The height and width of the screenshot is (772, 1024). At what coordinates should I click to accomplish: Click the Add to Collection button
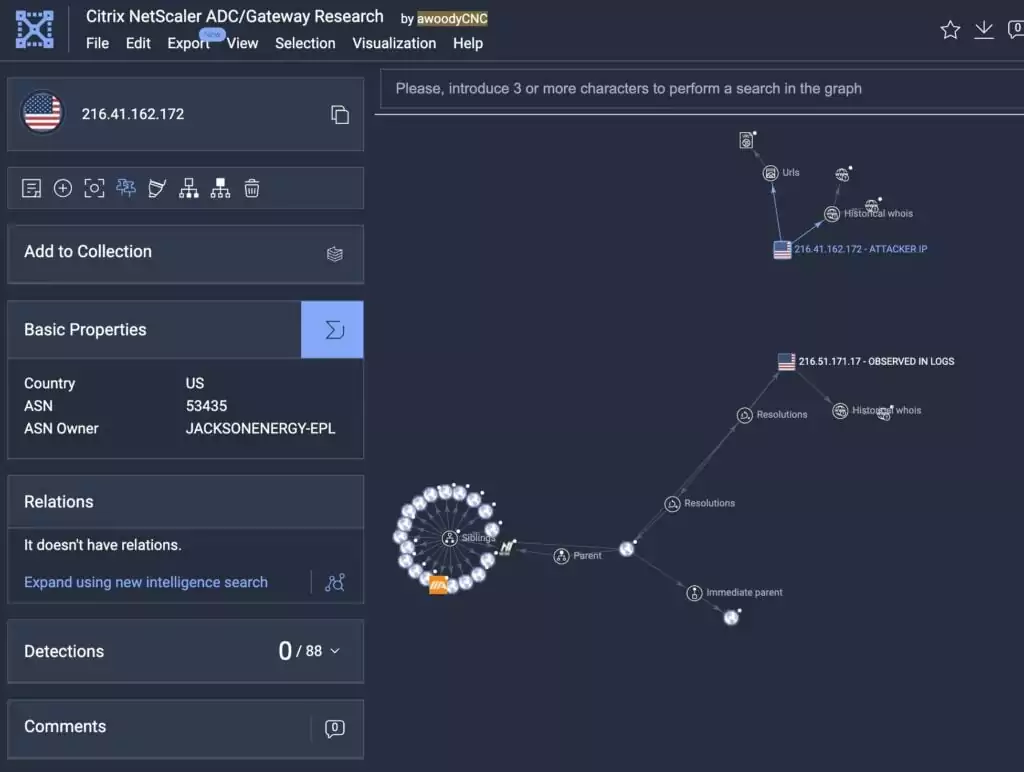pyautogui.click(x=185, y=254)
